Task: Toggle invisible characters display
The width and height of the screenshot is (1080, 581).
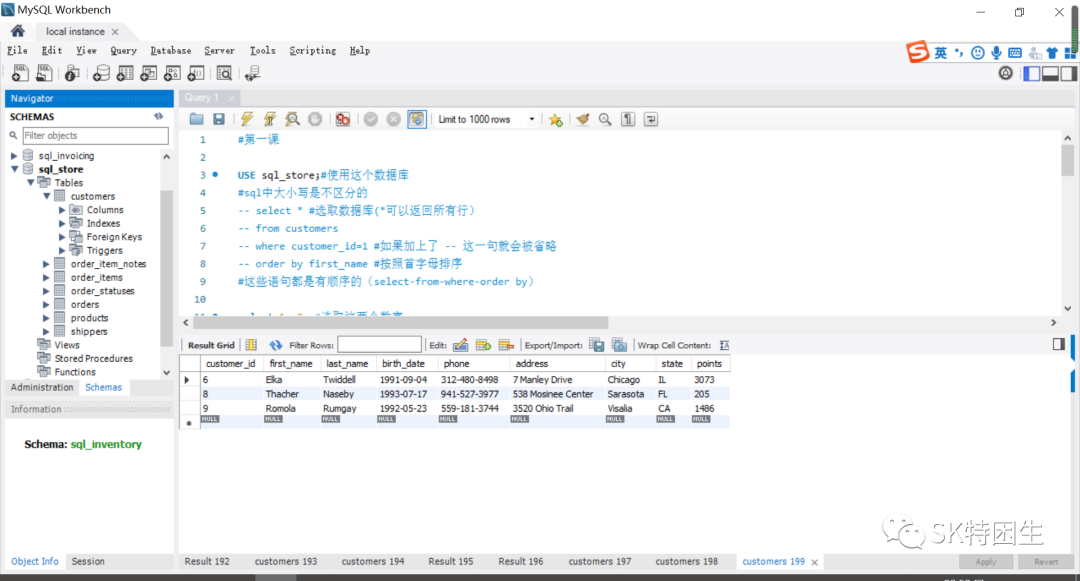Action: tap(628, 119)
